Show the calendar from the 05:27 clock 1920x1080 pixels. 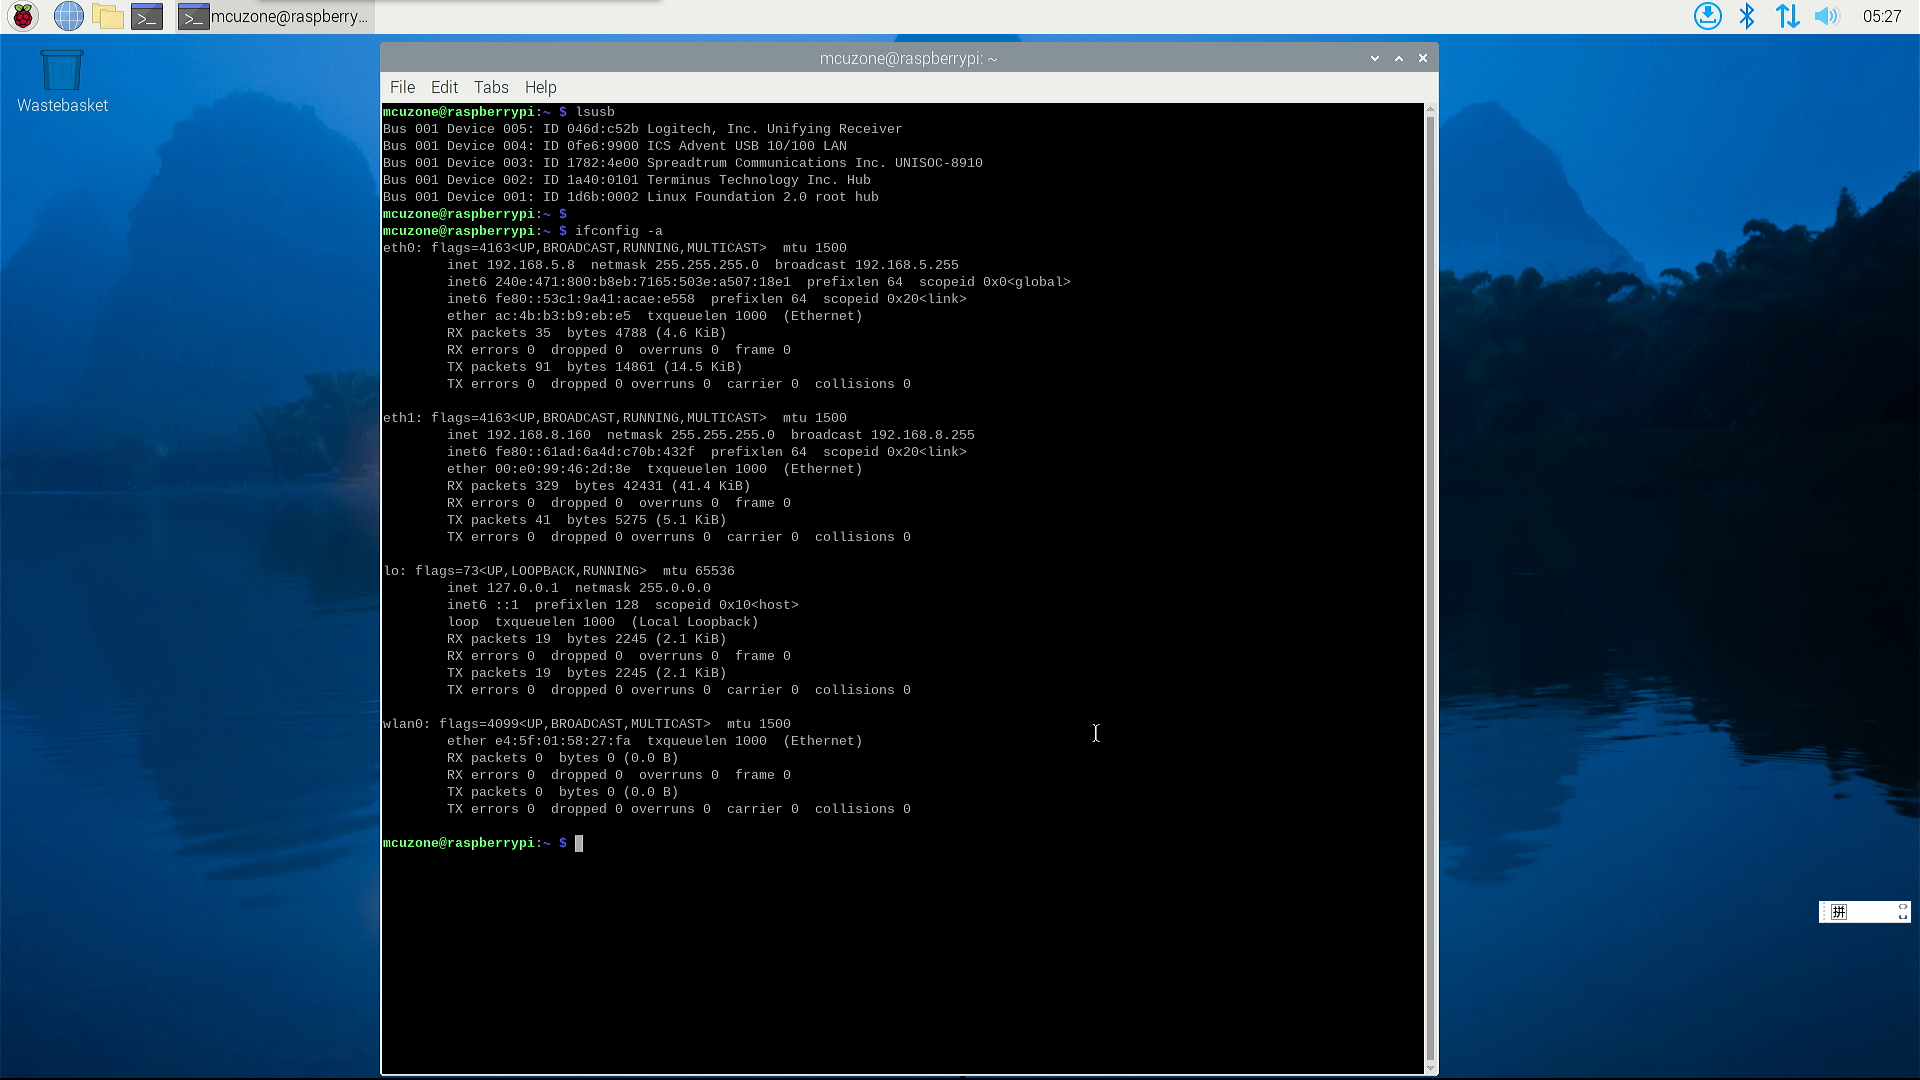(x=1882, y=16)
